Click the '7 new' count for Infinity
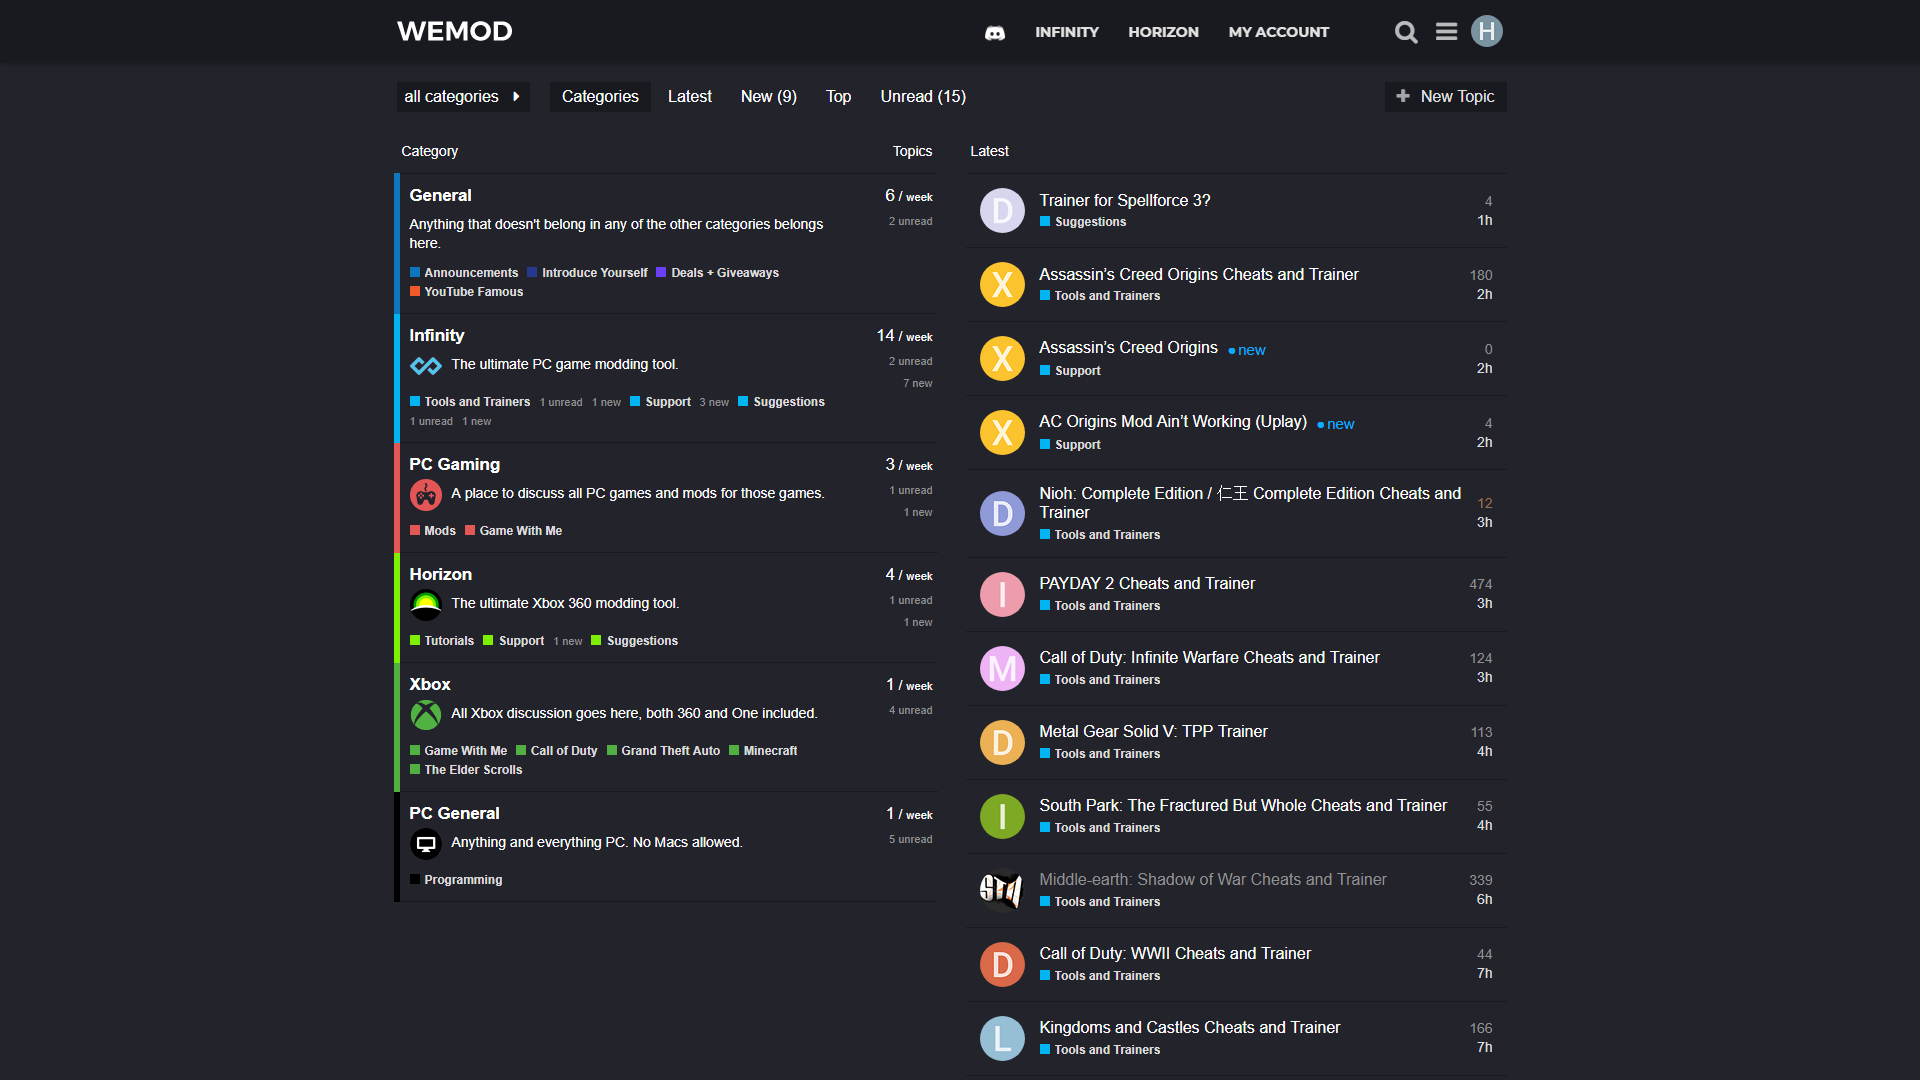The image size is (1920, 1080). pos(918,384)
